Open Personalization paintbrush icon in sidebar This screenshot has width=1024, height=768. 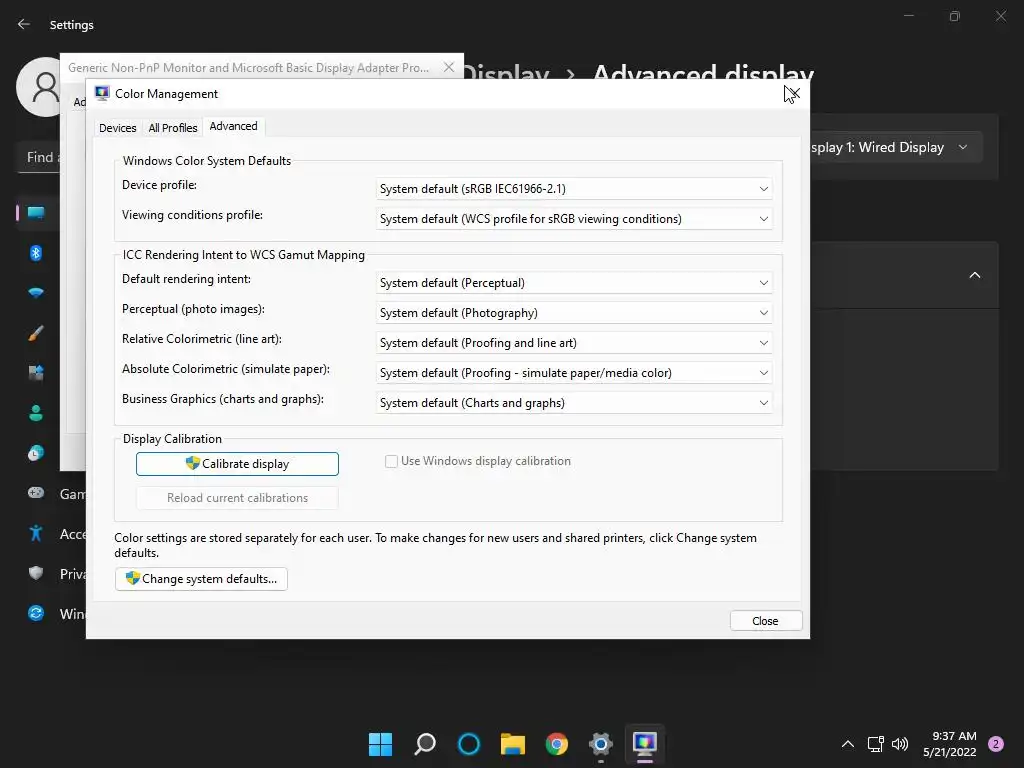pyautogui.click(x=36, y=333)
